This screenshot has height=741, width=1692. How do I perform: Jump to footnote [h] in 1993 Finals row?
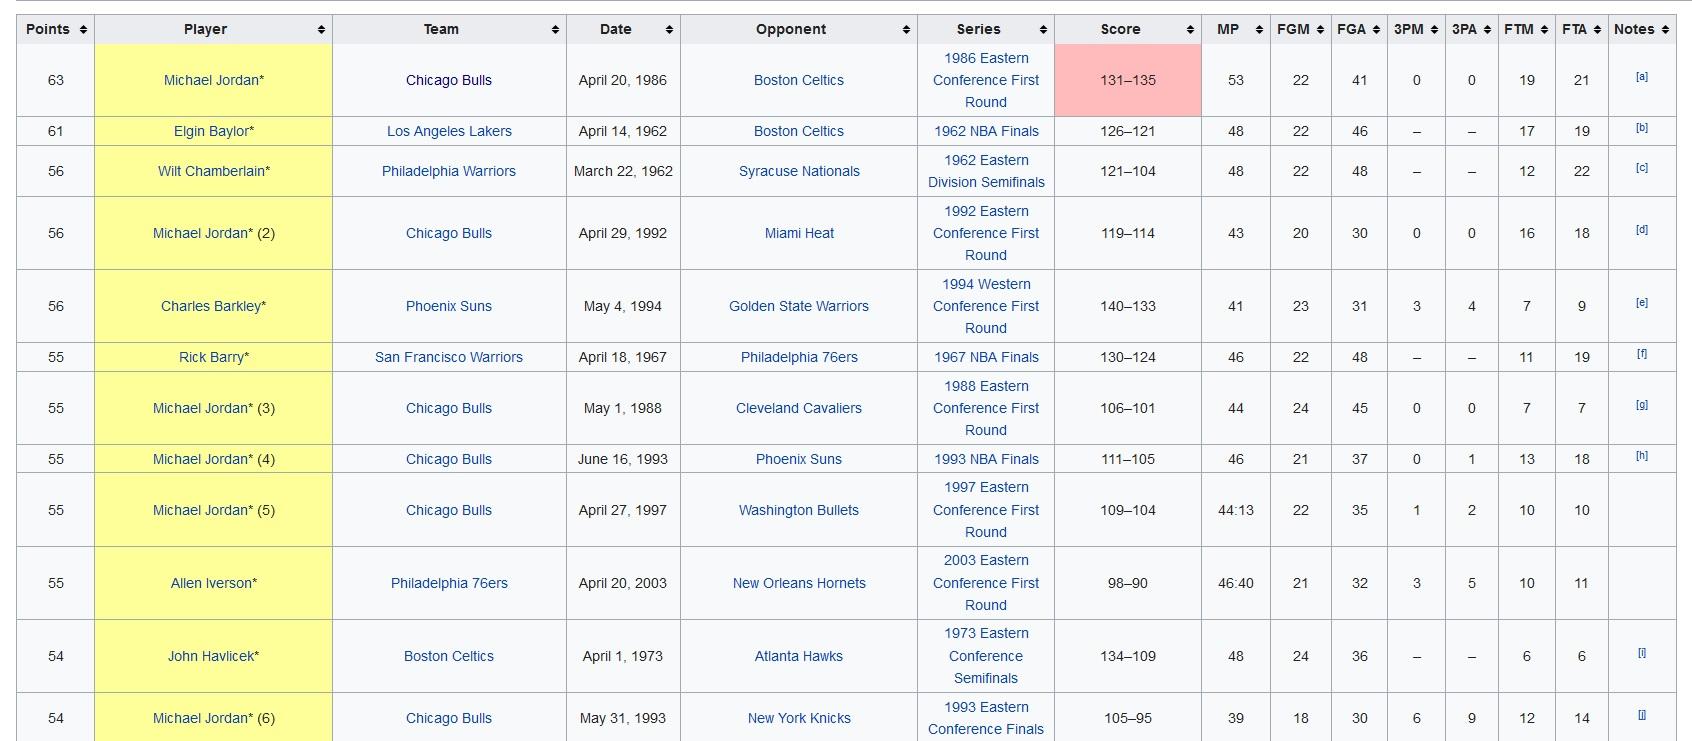(x=1642, y=456)
